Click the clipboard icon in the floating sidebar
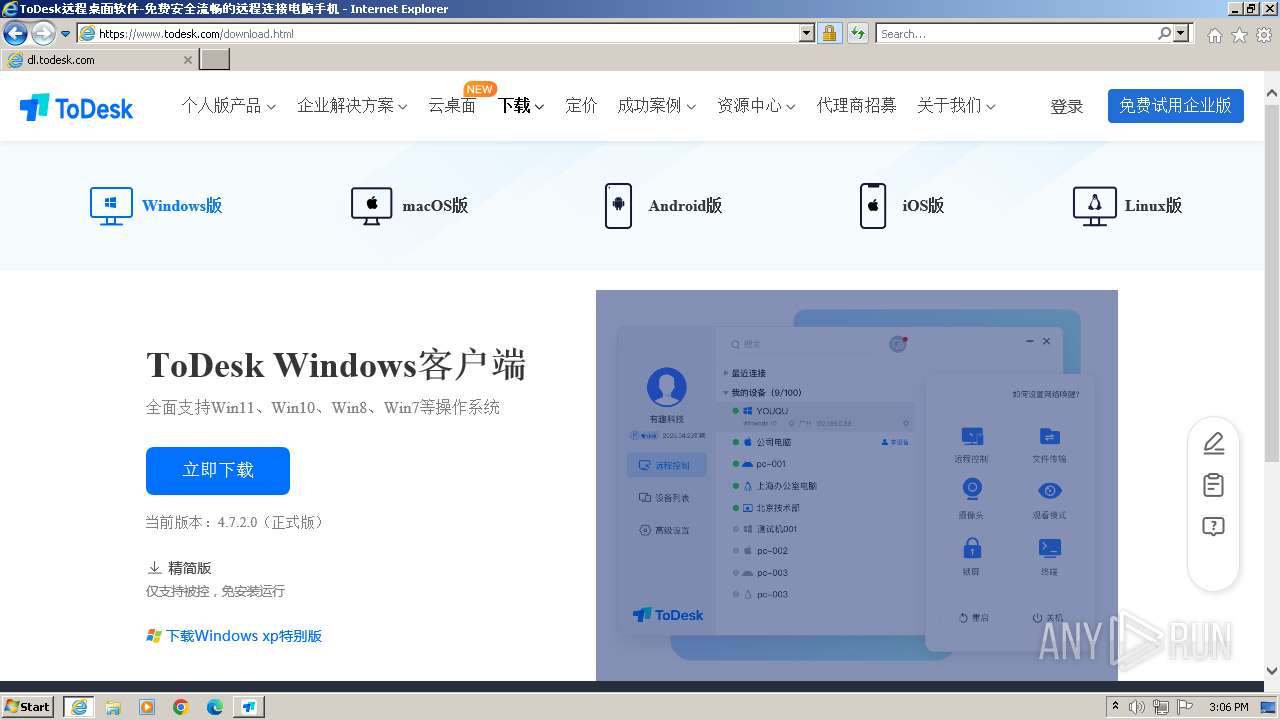1280x720 pixels. (1213, 485)
